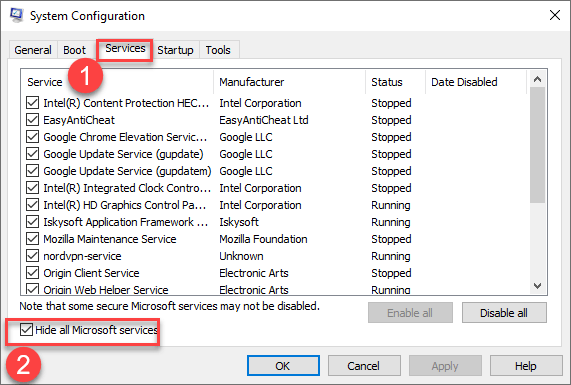Image resolution: width=571 pixels, height=385 pixels.
Task: Click the System Configuration title bar icon
Action: point(16,15)
